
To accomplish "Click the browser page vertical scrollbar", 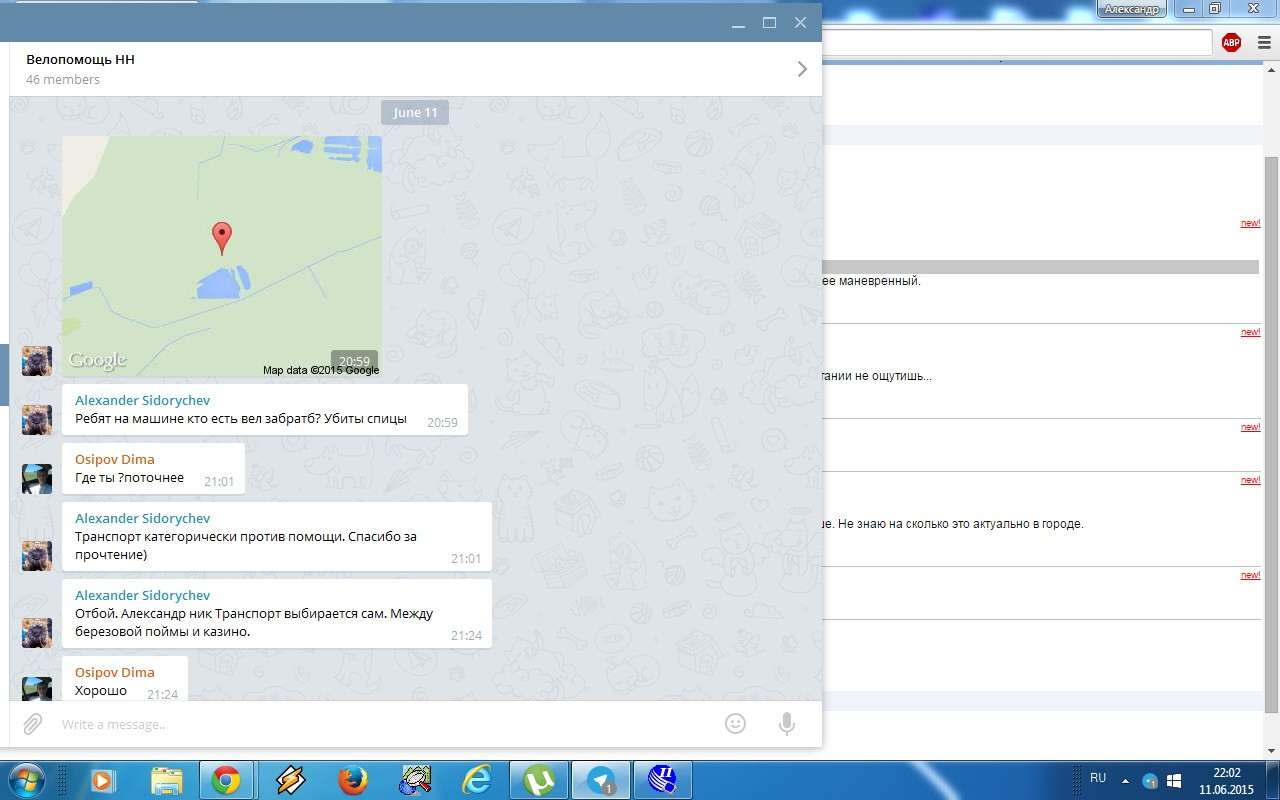I will pyautogui.click(x=1271, y=400).
